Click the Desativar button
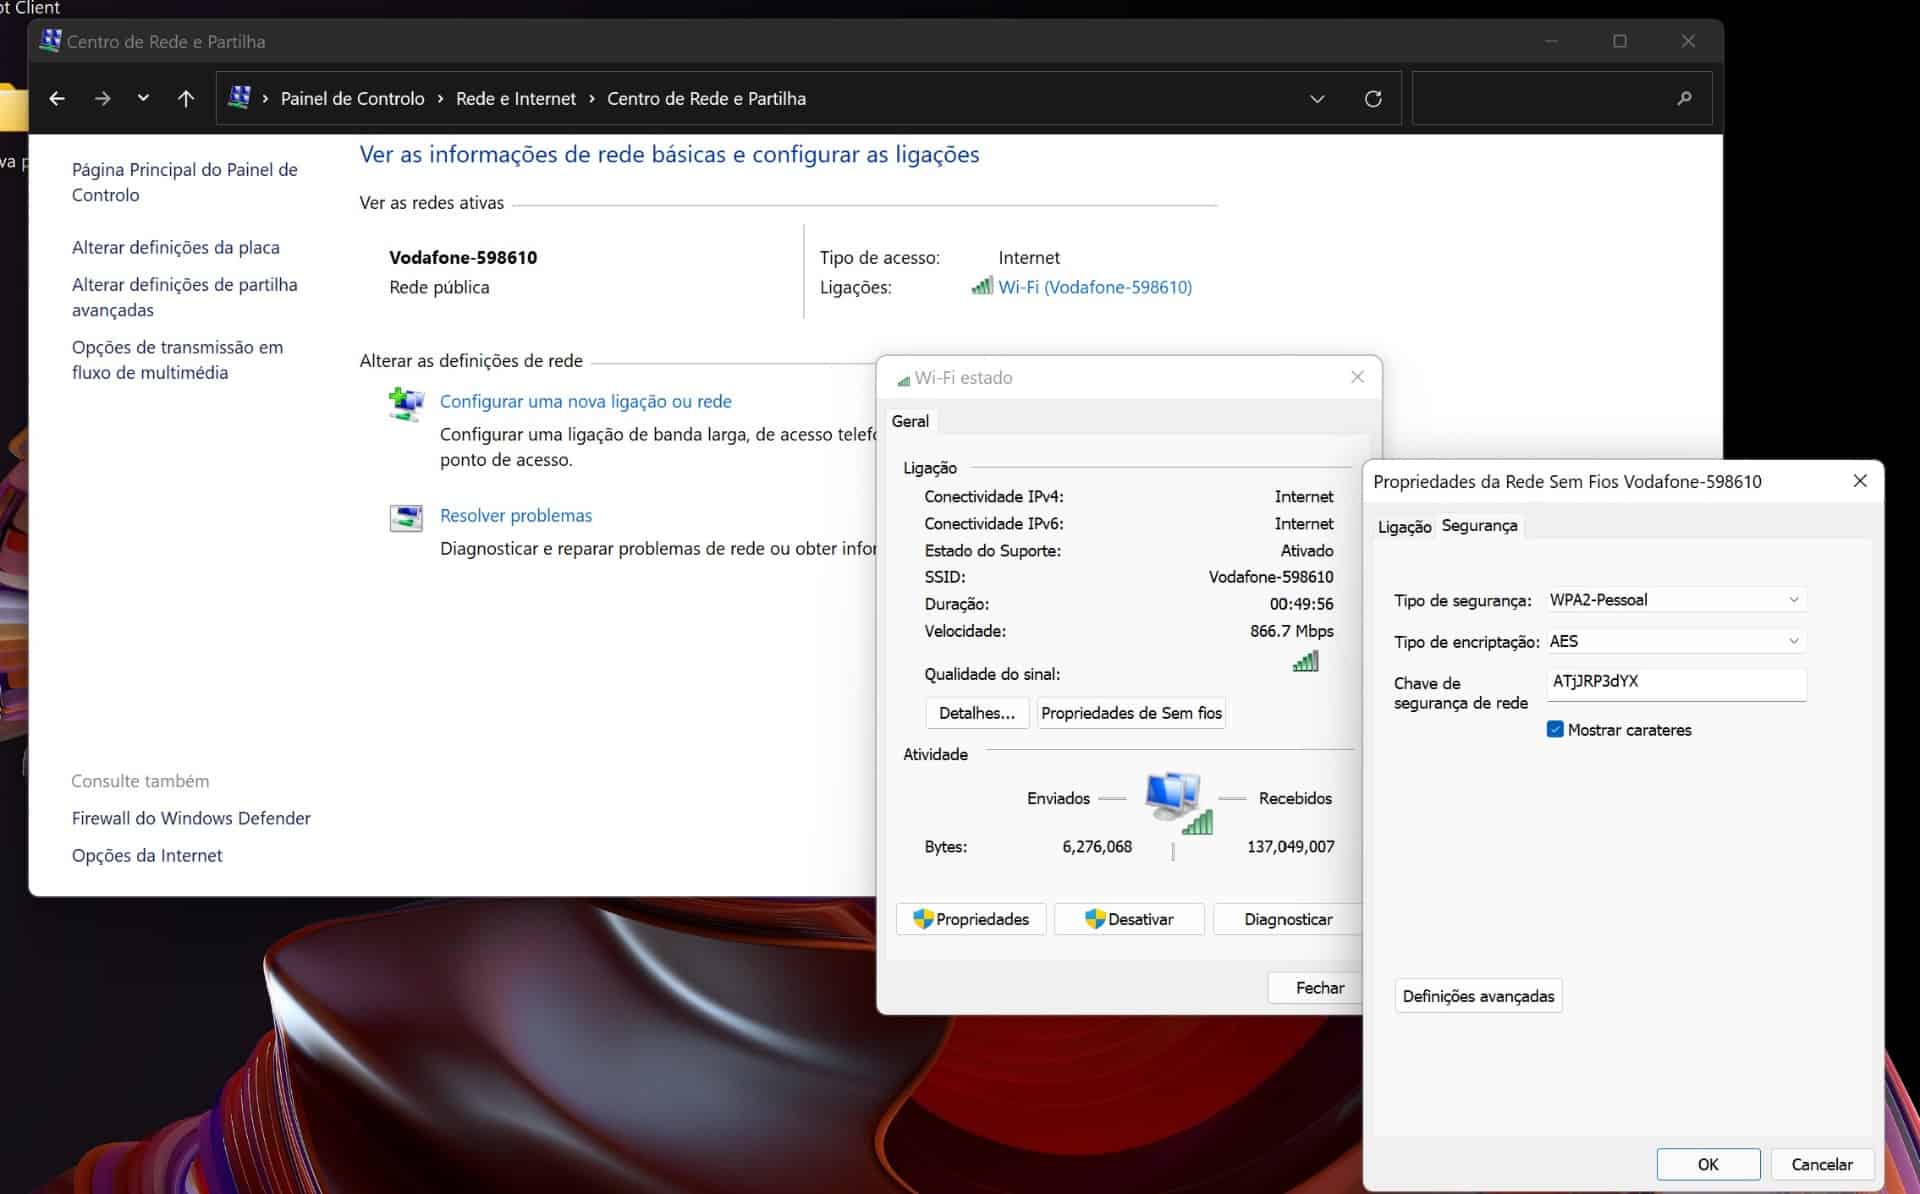Screen dimensions: 1920x1194 1129,919
